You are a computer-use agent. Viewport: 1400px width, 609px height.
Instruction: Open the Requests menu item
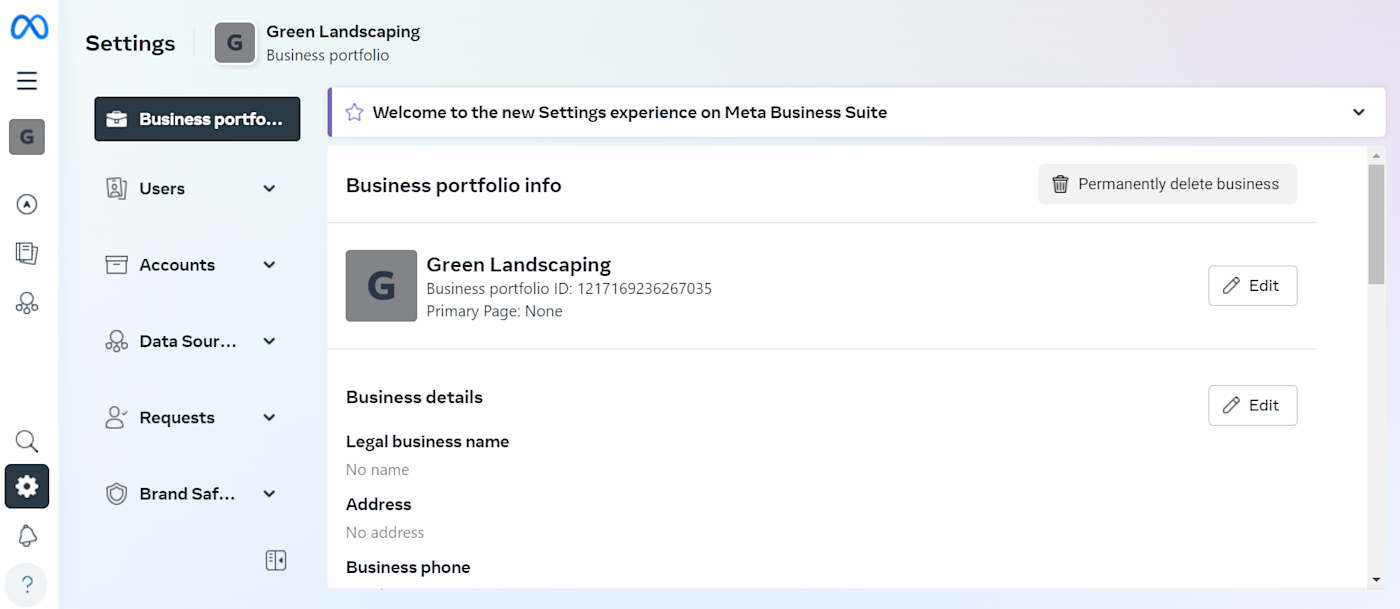[197, 418]
